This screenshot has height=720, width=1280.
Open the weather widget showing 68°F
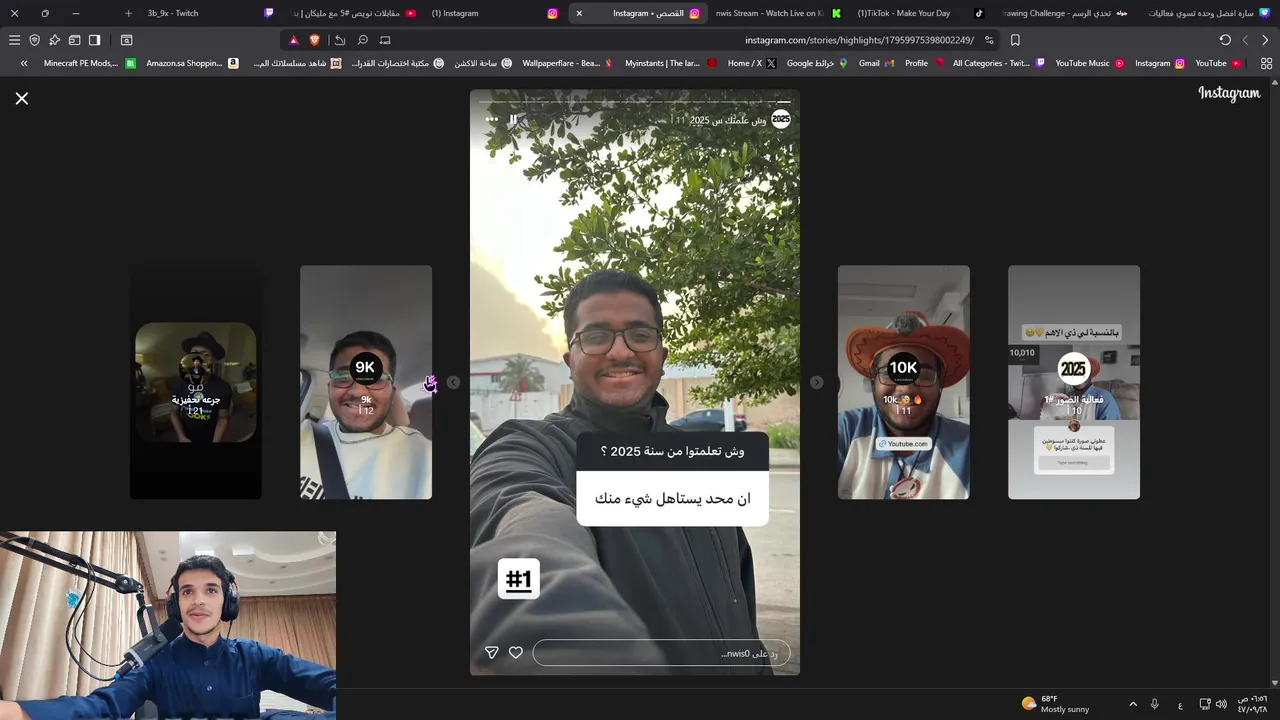click(1055, 704)
